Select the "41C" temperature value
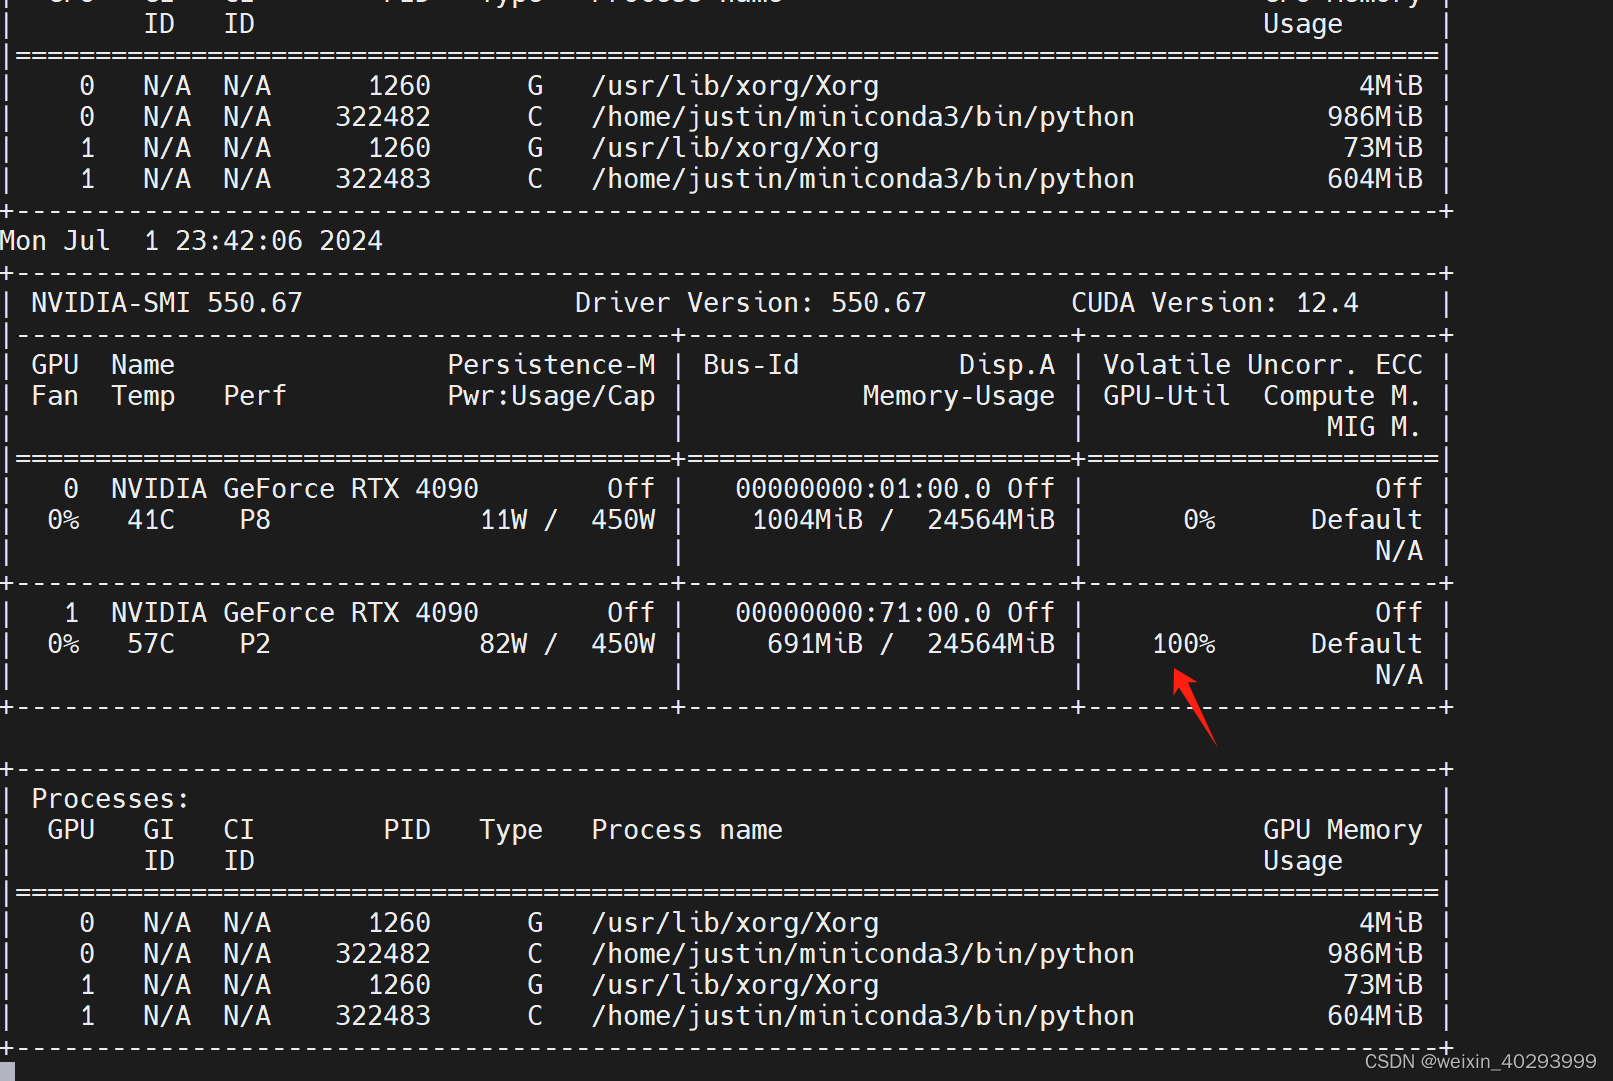The height and width of the screenshot is (1081, 1613). coord(151,520)
